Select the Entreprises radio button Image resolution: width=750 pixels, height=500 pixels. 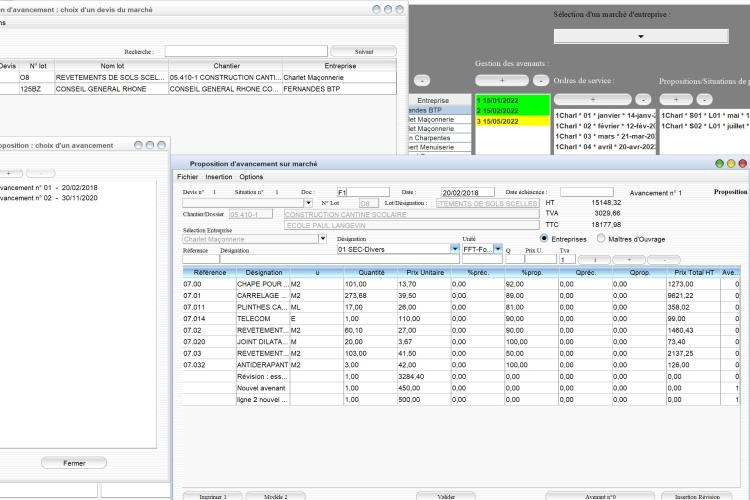(544, 238)
